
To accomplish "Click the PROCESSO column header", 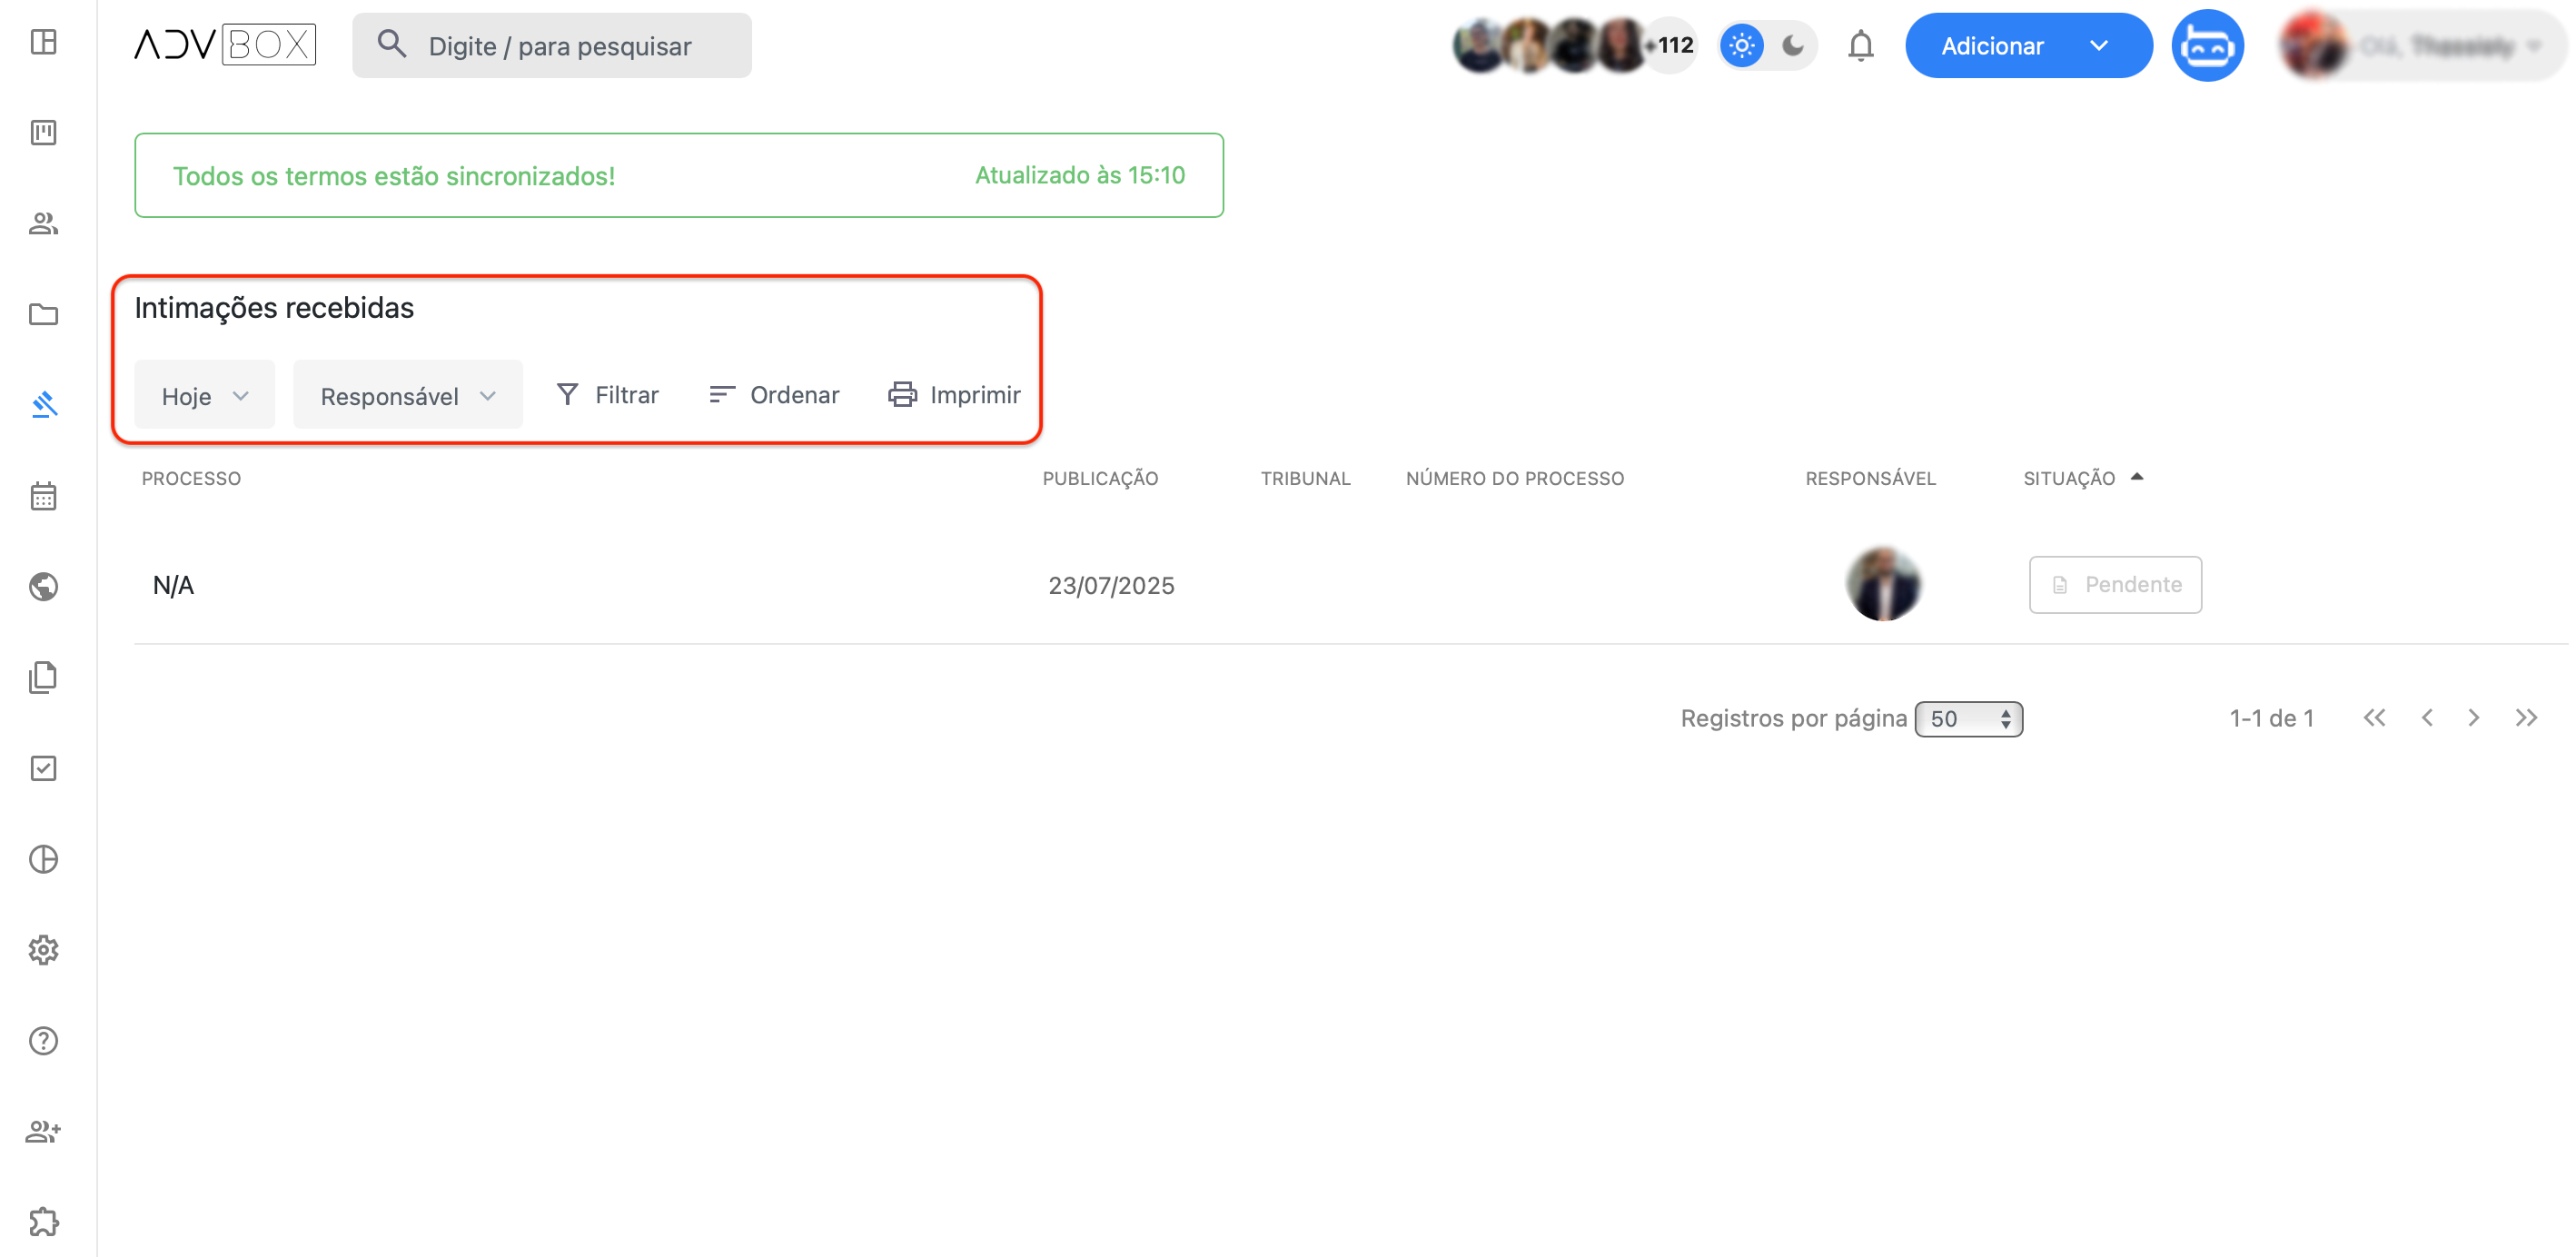I will [x=191, y=479].
